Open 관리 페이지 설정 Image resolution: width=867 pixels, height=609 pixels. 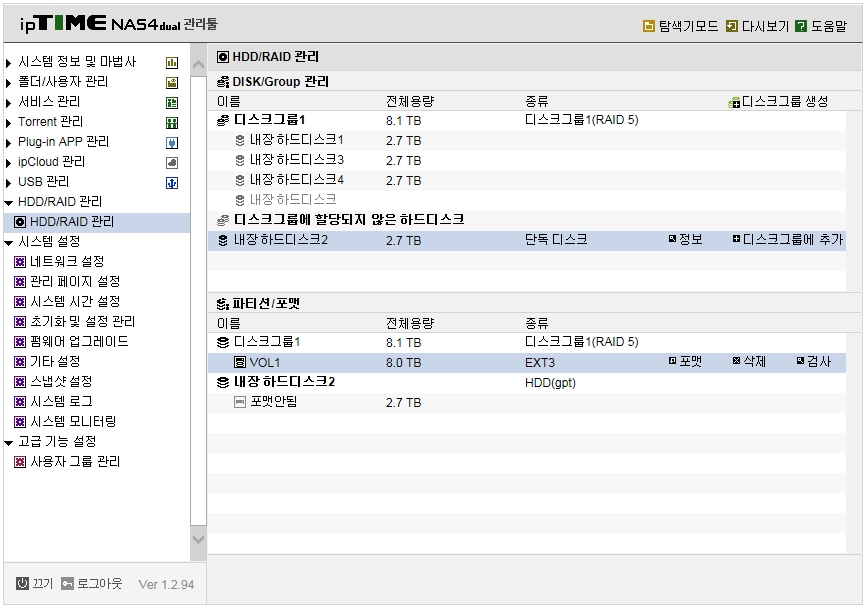(75, 282)
